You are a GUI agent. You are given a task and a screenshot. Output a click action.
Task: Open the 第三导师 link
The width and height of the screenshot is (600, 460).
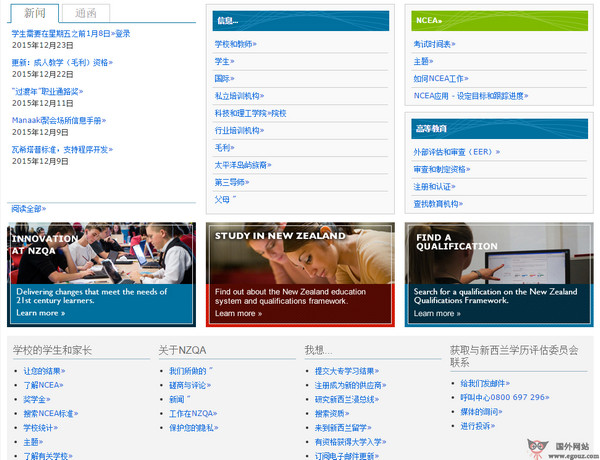232,183
